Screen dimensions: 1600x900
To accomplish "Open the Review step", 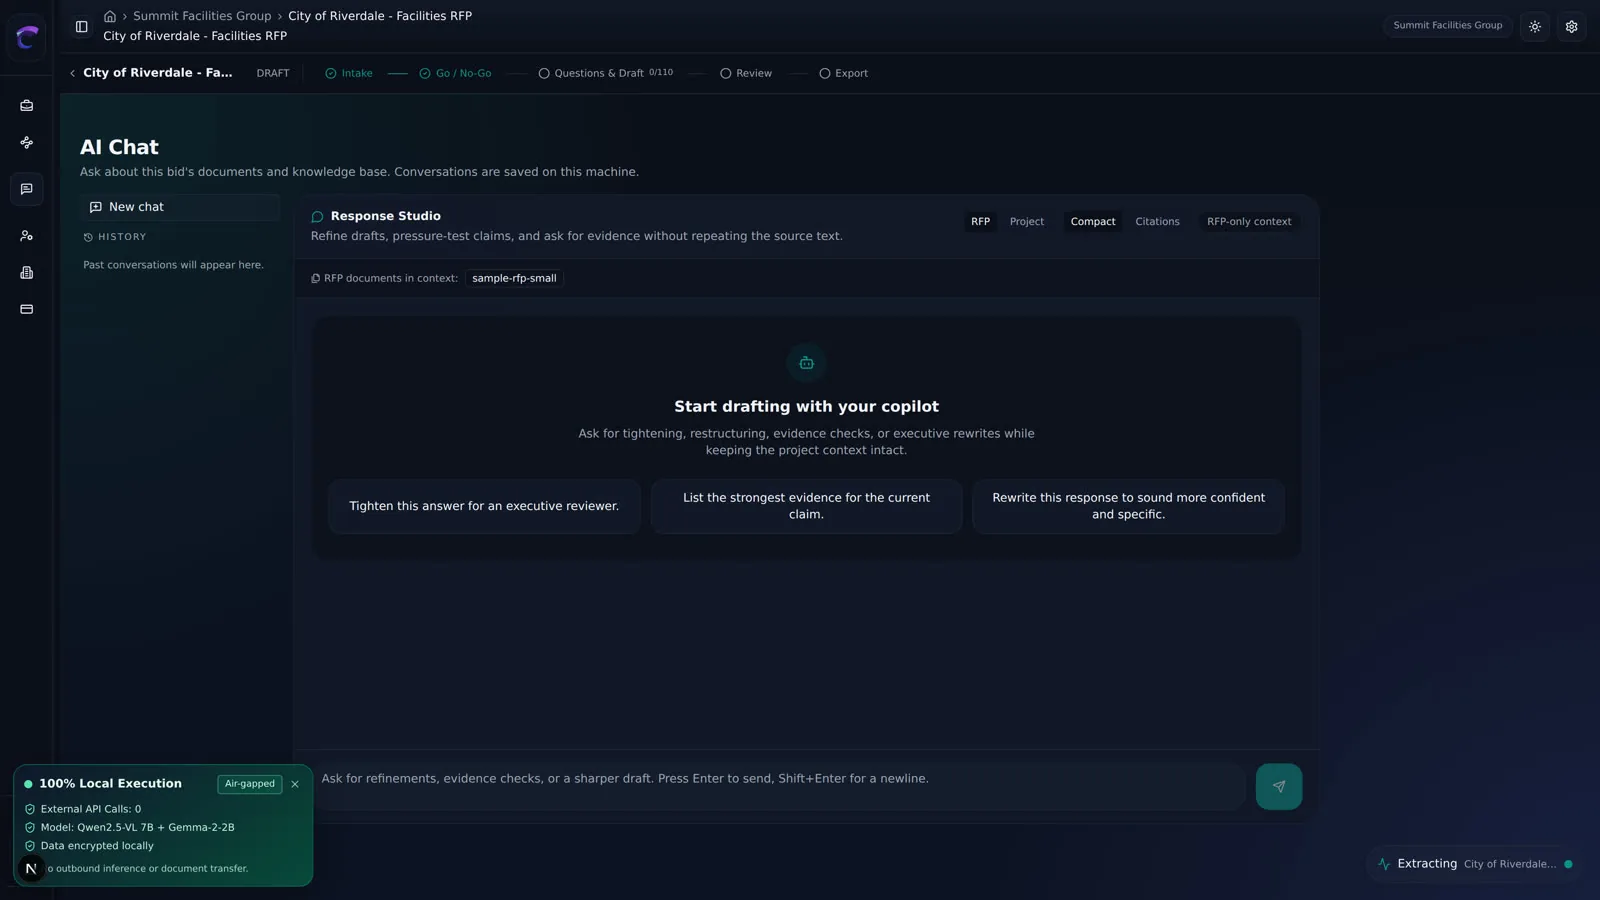I will coord(746,74).
